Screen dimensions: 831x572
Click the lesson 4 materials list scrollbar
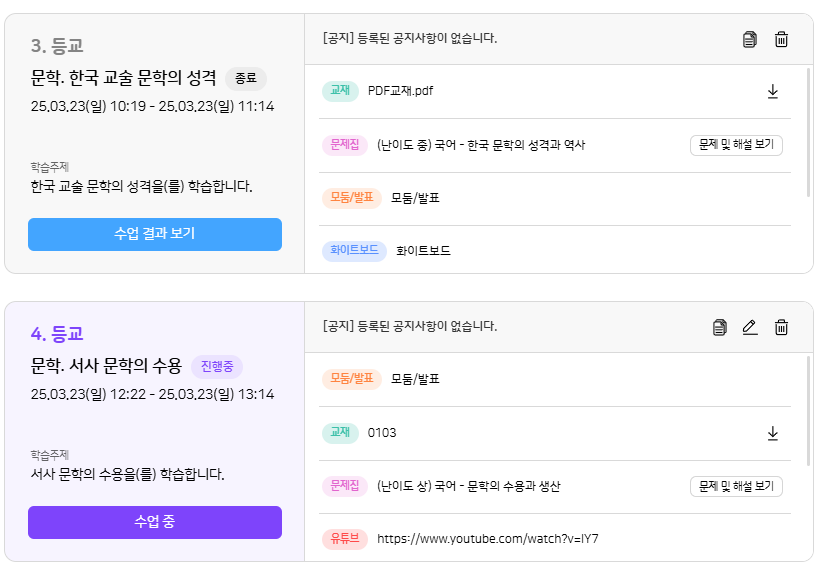pyautogui.click(x=809, y=410)
